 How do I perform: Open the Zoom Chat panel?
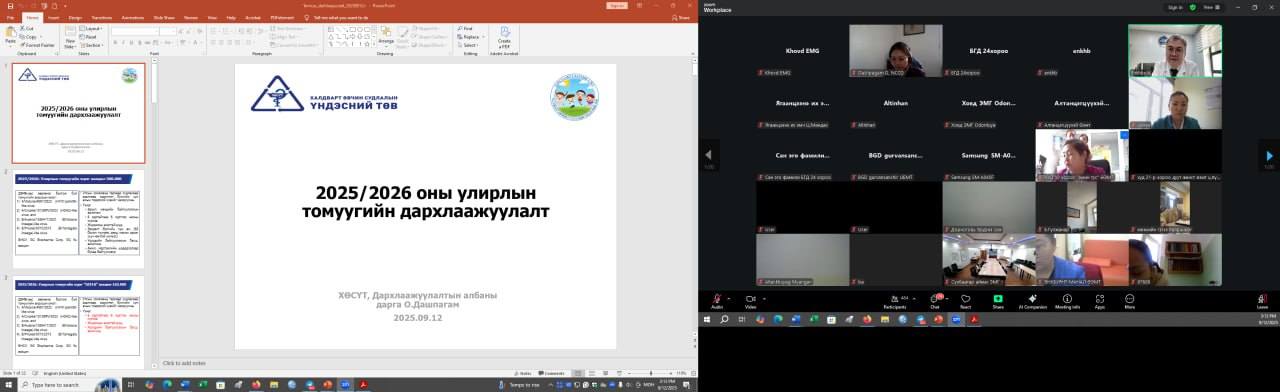[936, 299]
